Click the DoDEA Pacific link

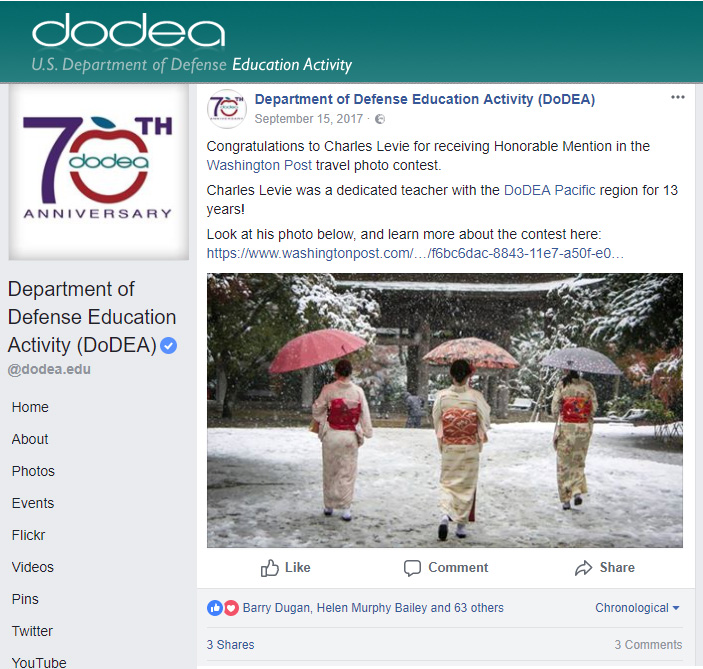[550, 190]
